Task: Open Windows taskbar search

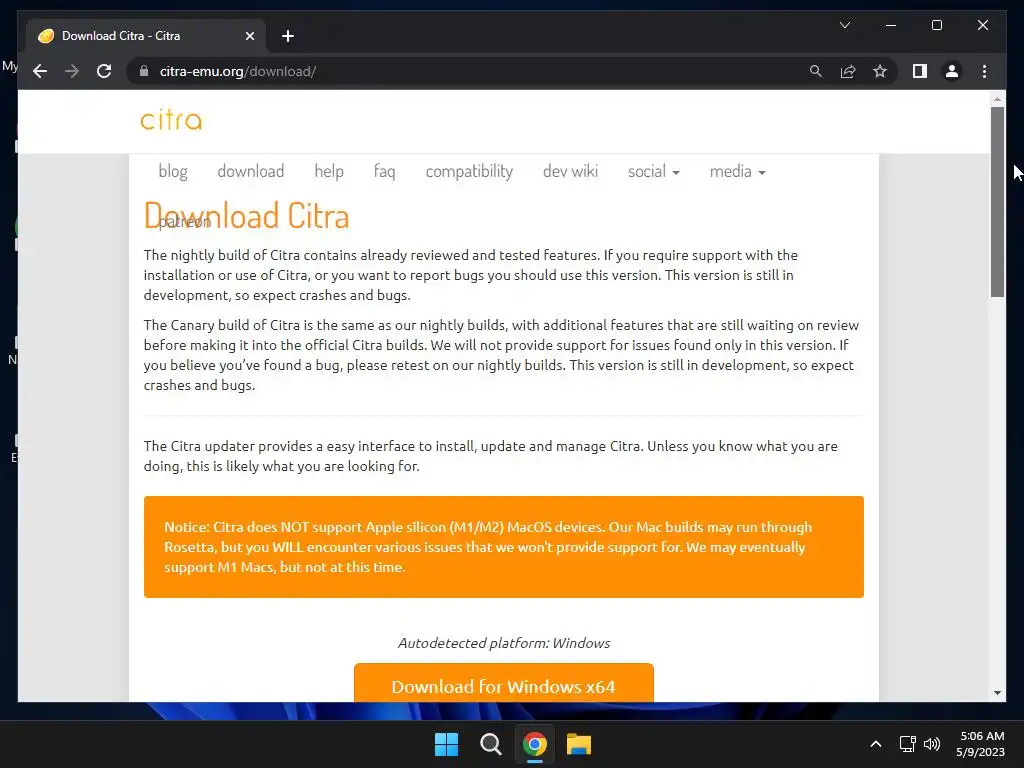Action: (490, 744)
